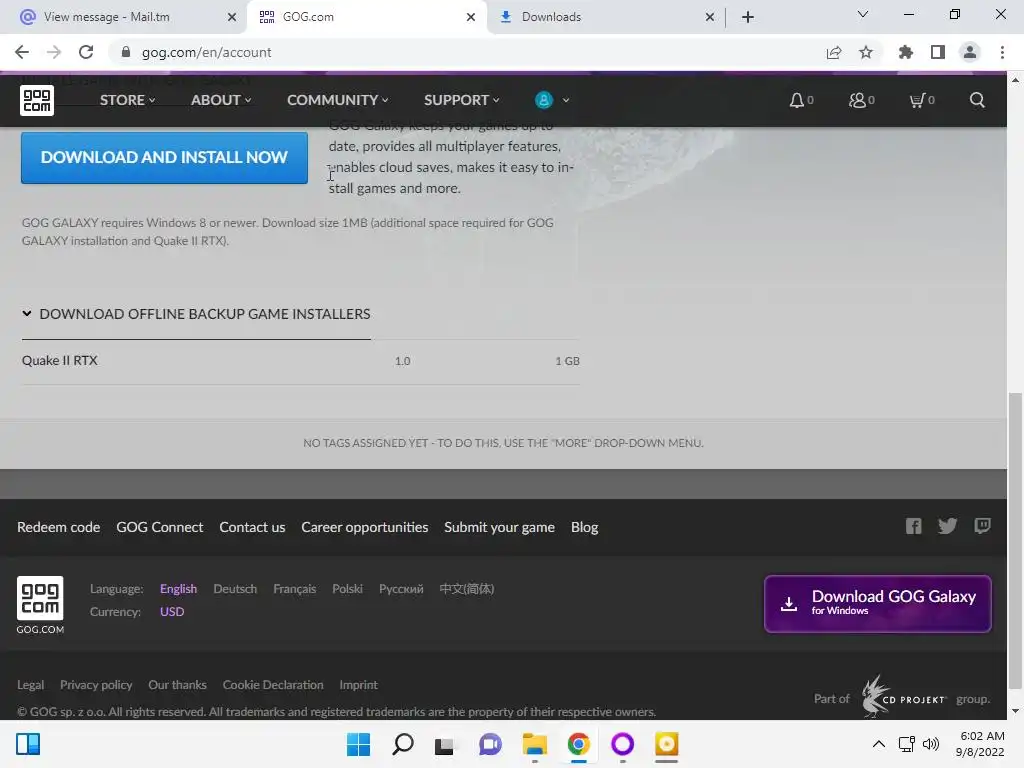Screen dimensions: 1024x768
Task: Share this page icon in address bar
Action: tap(834, 52)
